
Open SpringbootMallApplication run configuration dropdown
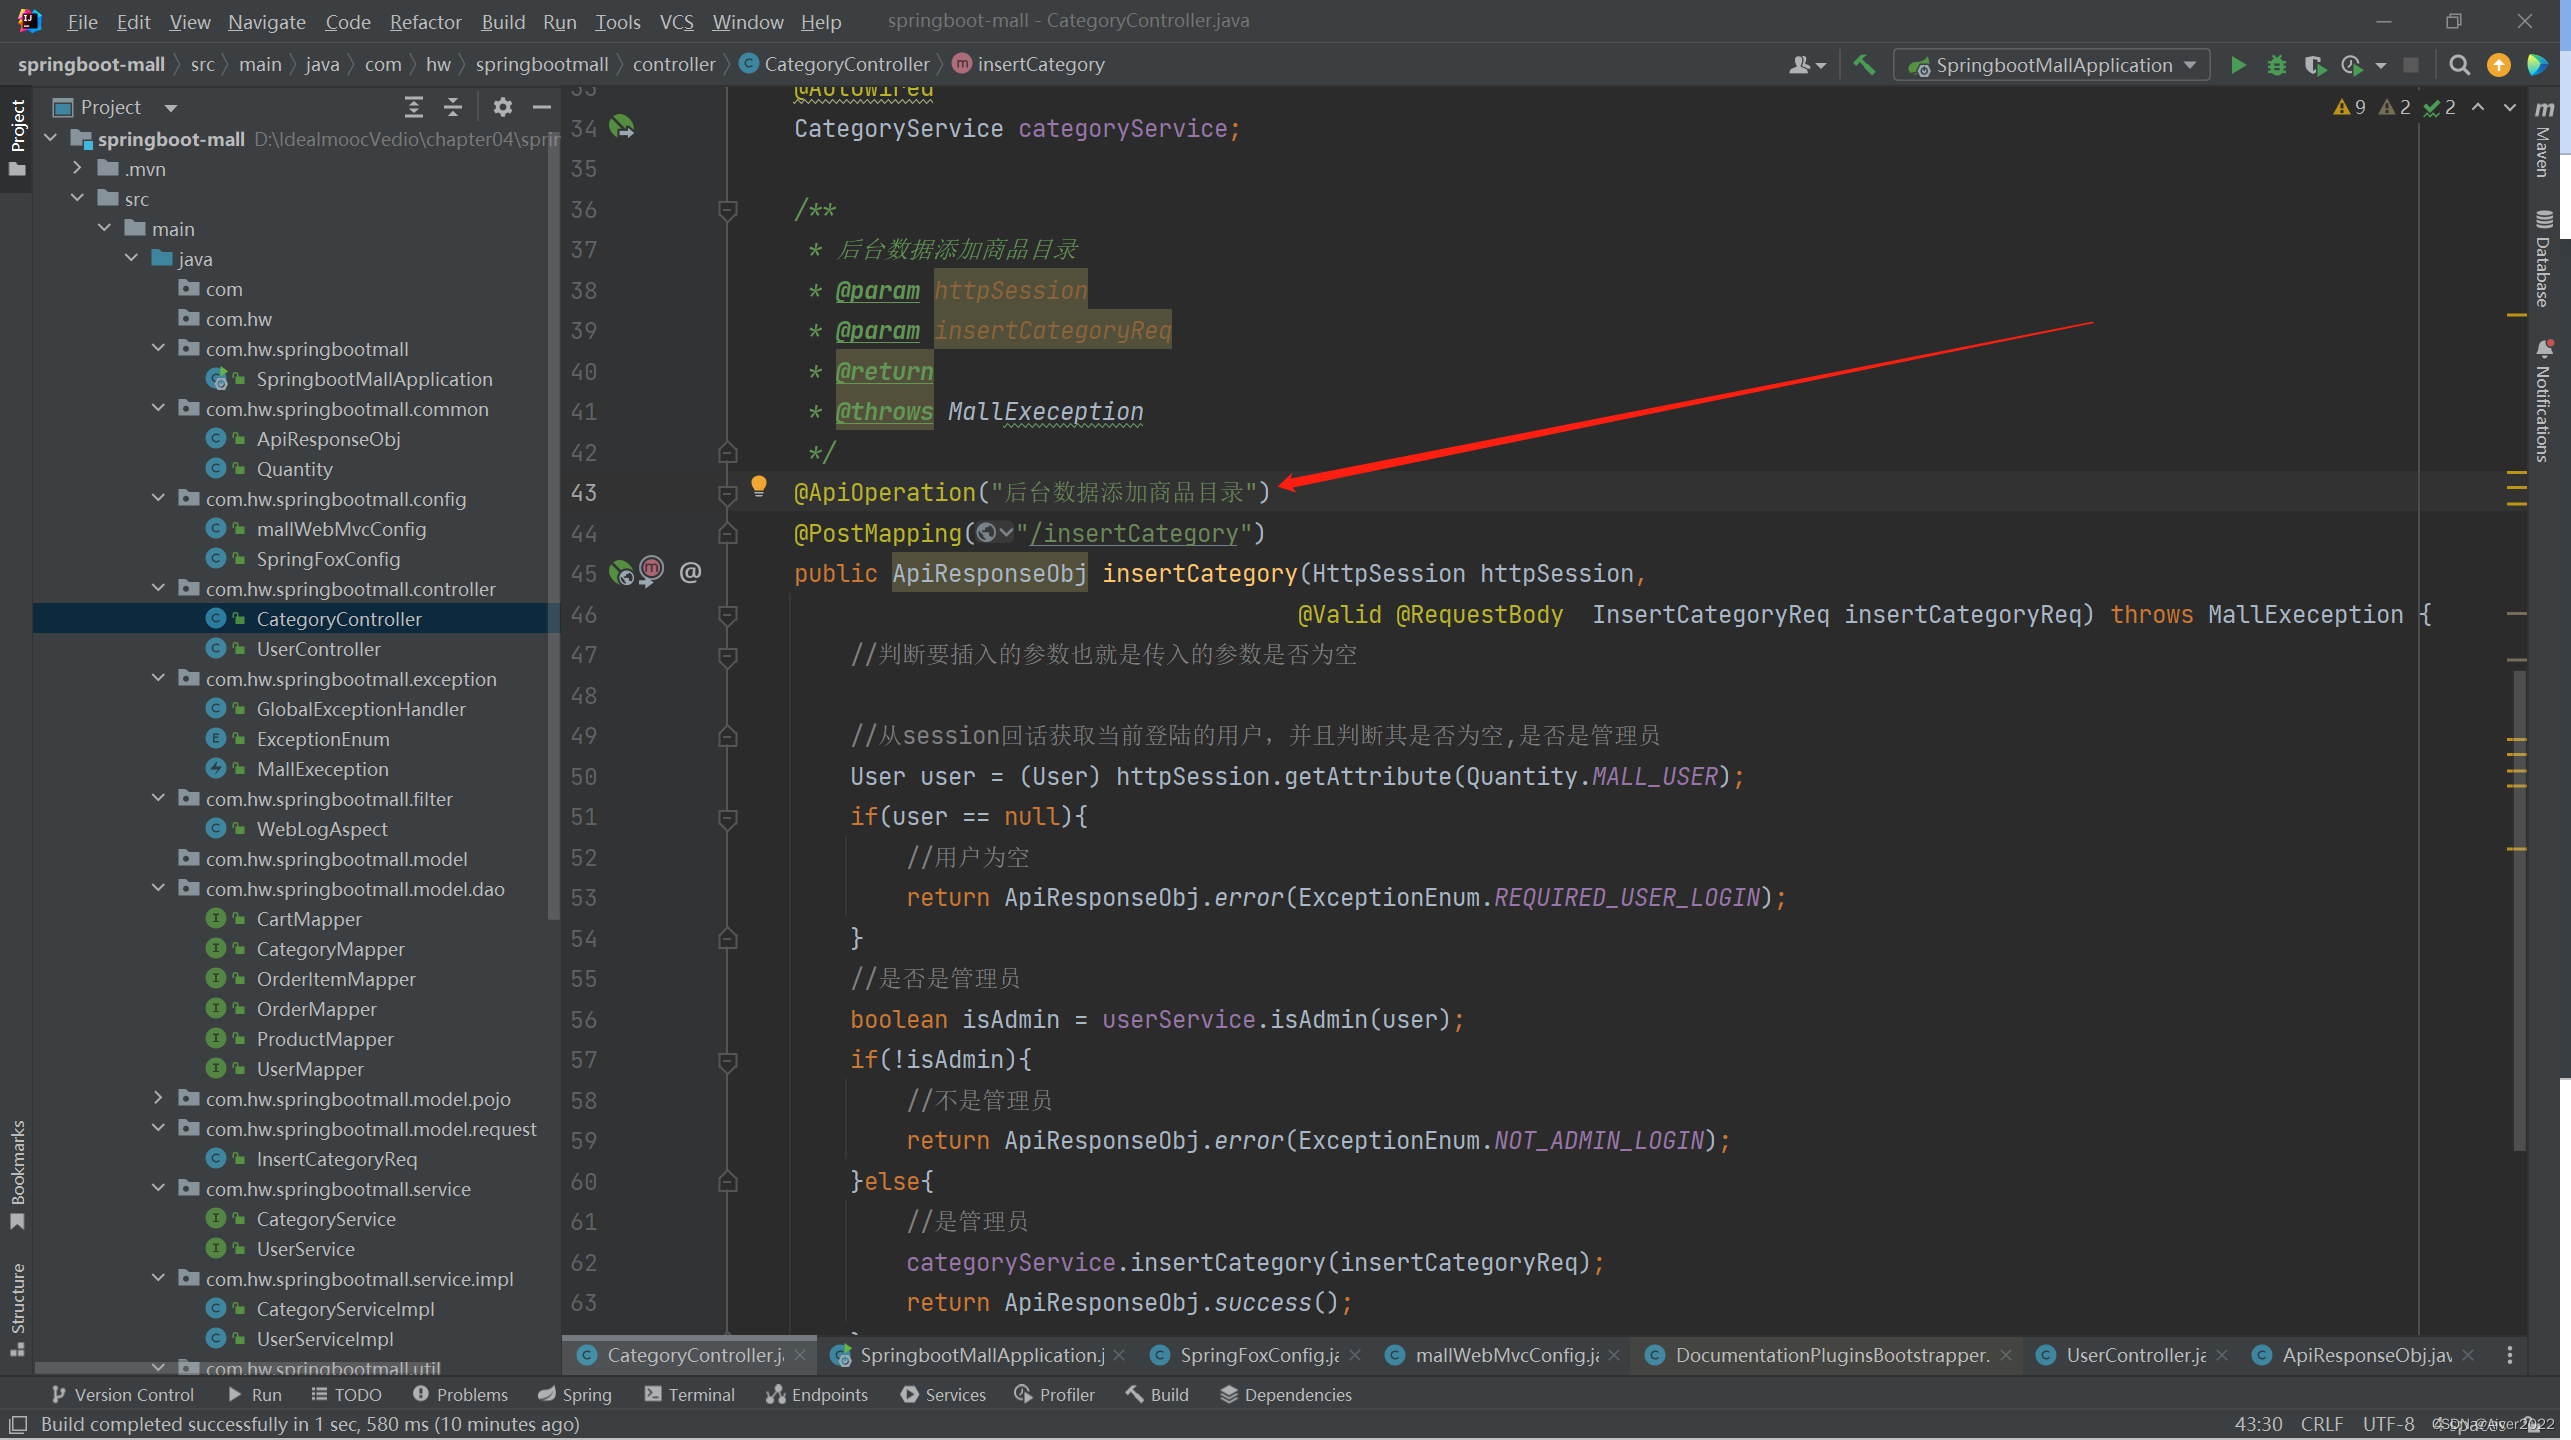[x=2052, y=65]
